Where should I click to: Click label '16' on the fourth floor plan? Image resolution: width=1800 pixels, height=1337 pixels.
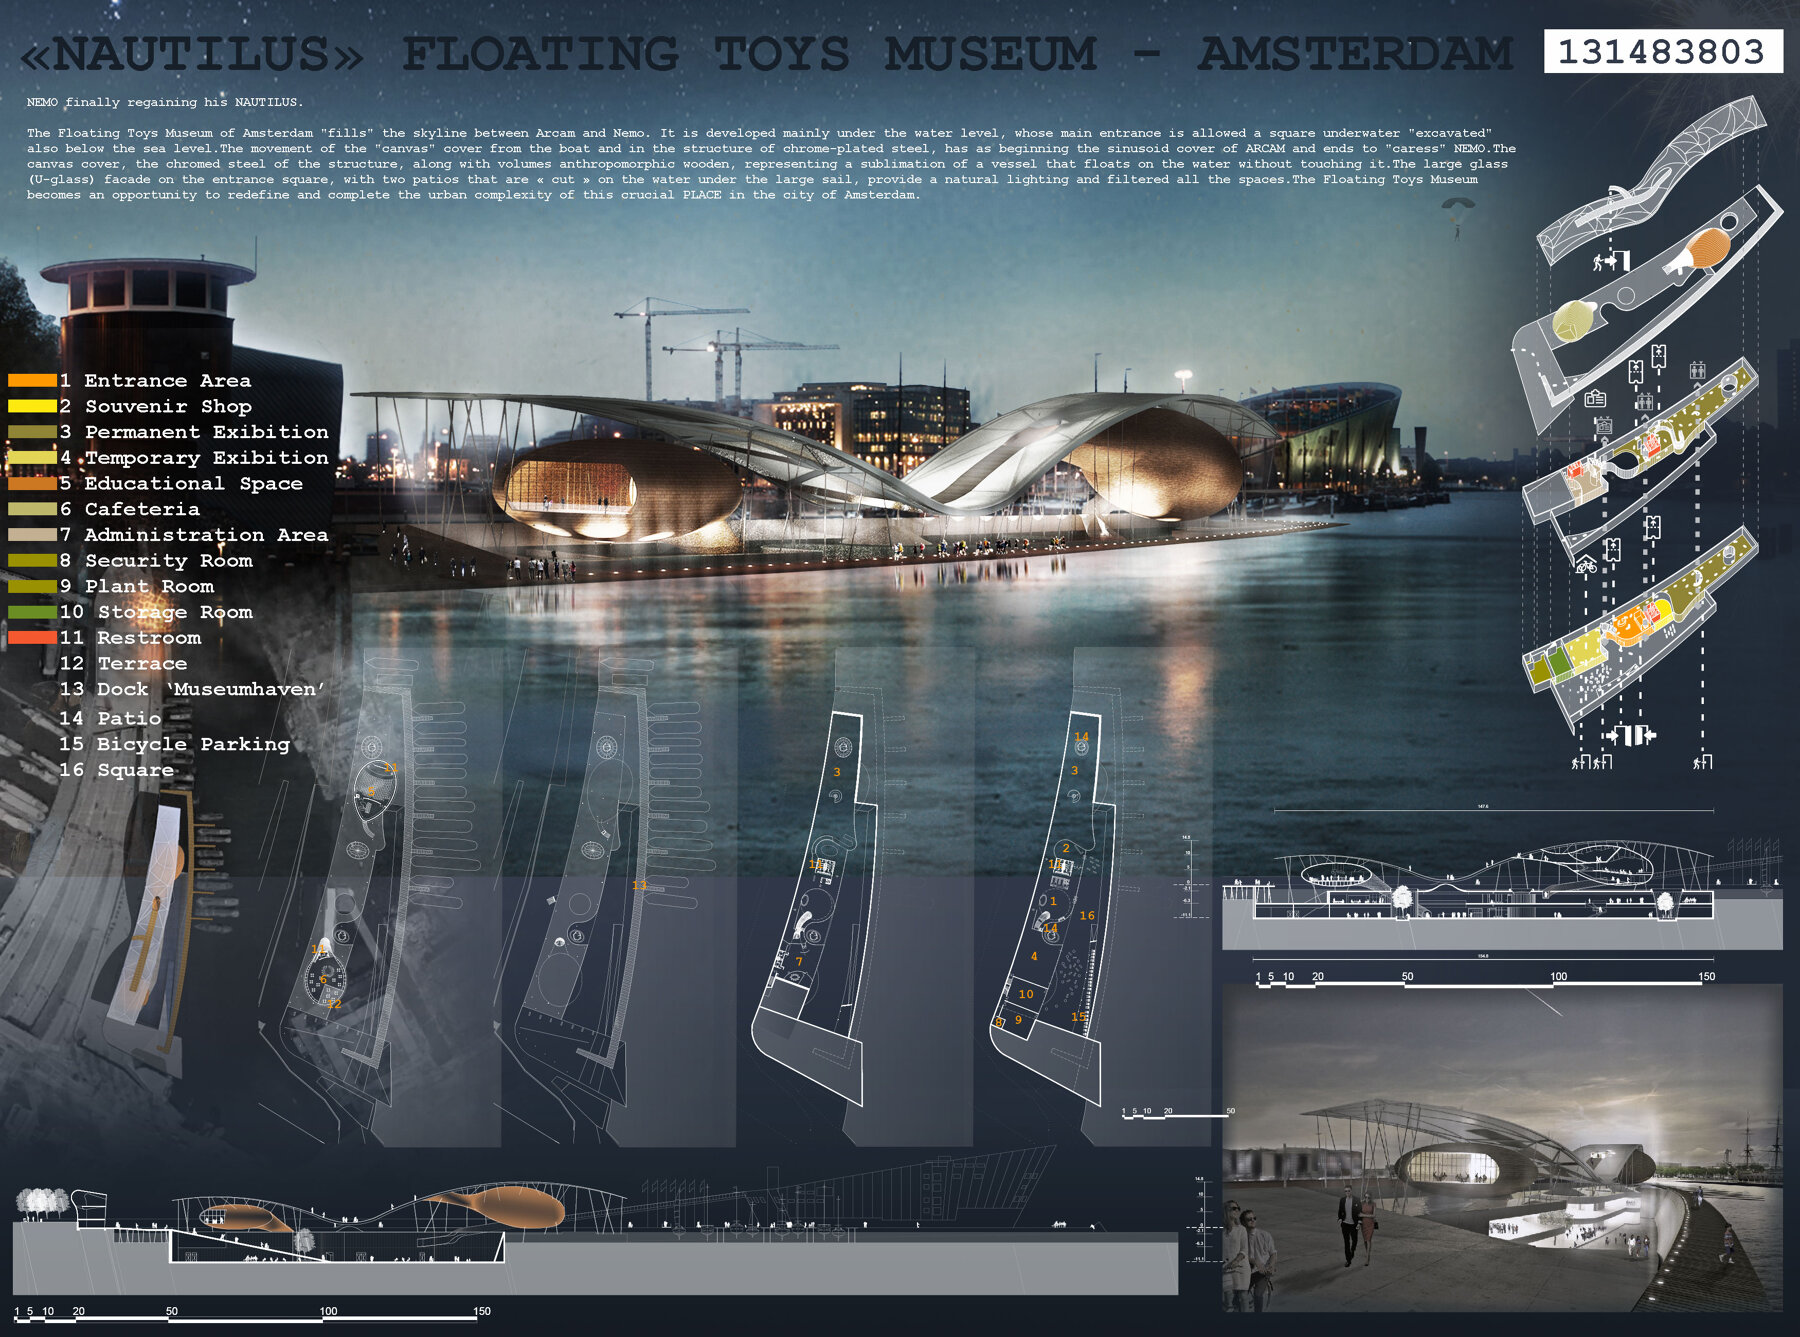pos(1087,915)
